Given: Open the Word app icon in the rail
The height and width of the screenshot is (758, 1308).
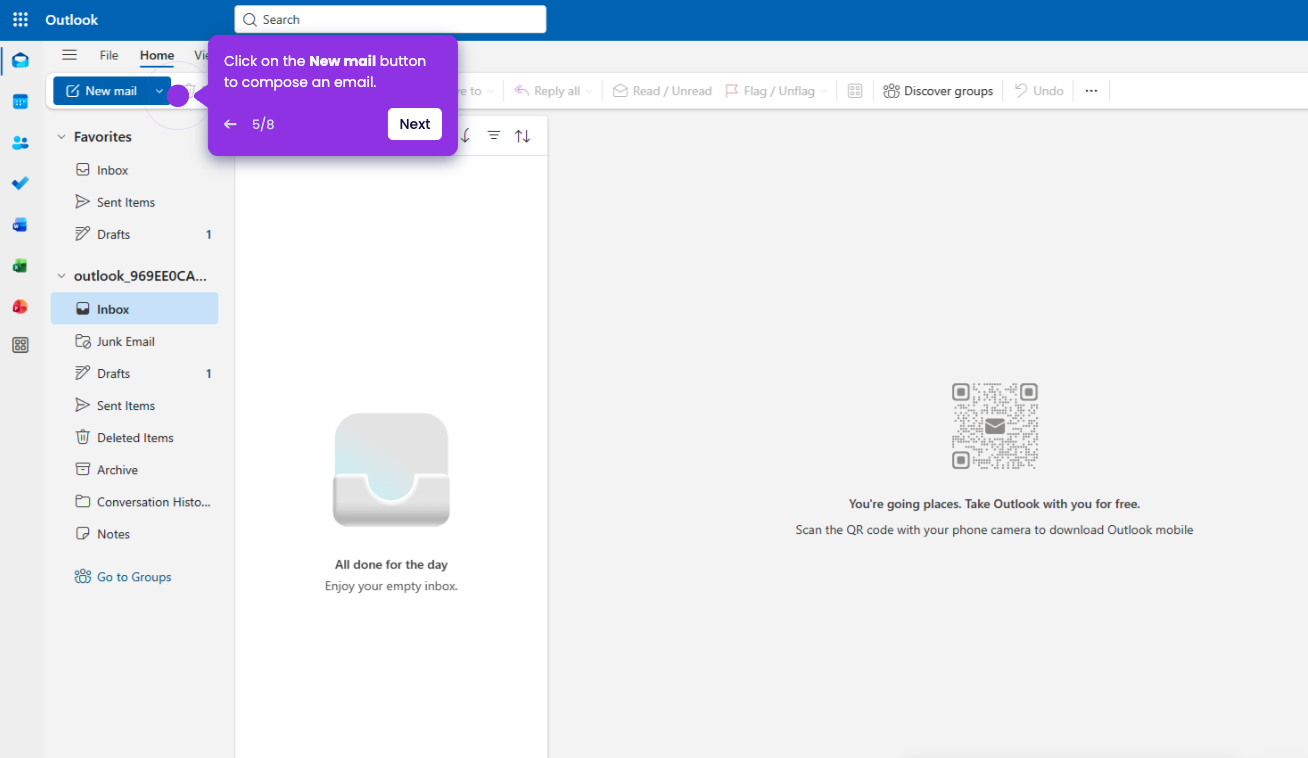Looking at the screenshot, I should (x=20, y=225).
